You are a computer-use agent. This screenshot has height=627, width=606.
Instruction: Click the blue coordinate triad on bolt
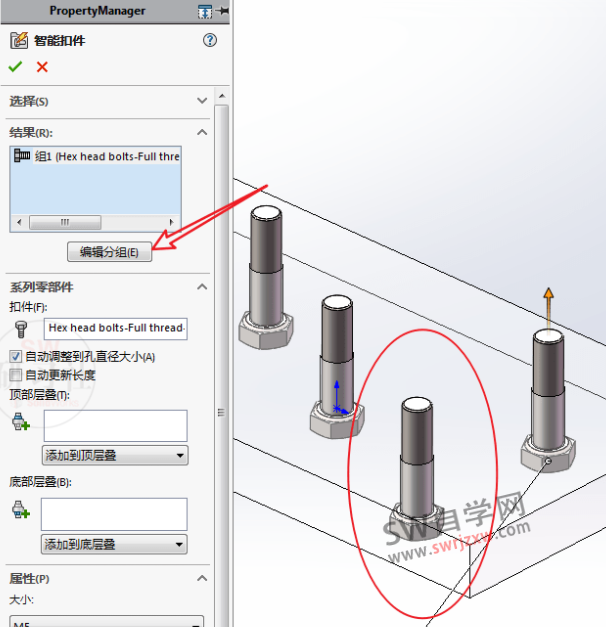pyautogui.click(x=339, y=398)
